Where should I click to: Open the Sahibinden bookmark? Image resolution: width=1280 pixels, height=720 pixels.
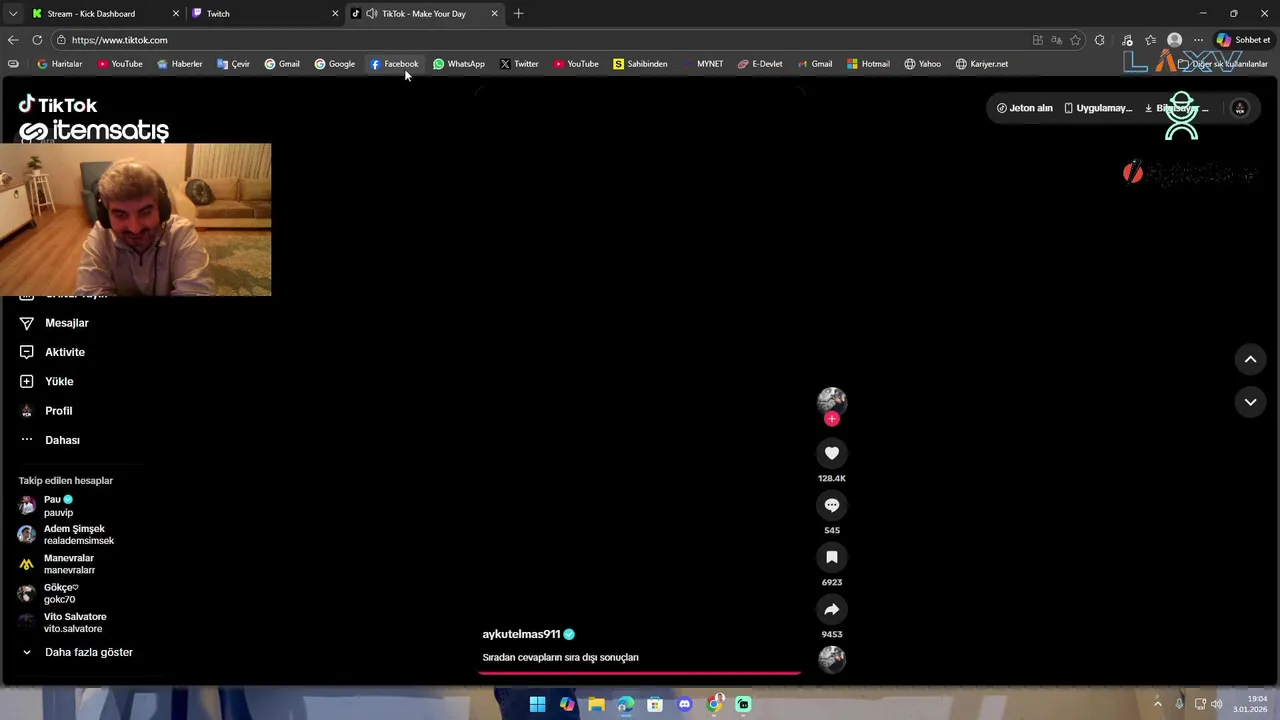tap(640, 64)
